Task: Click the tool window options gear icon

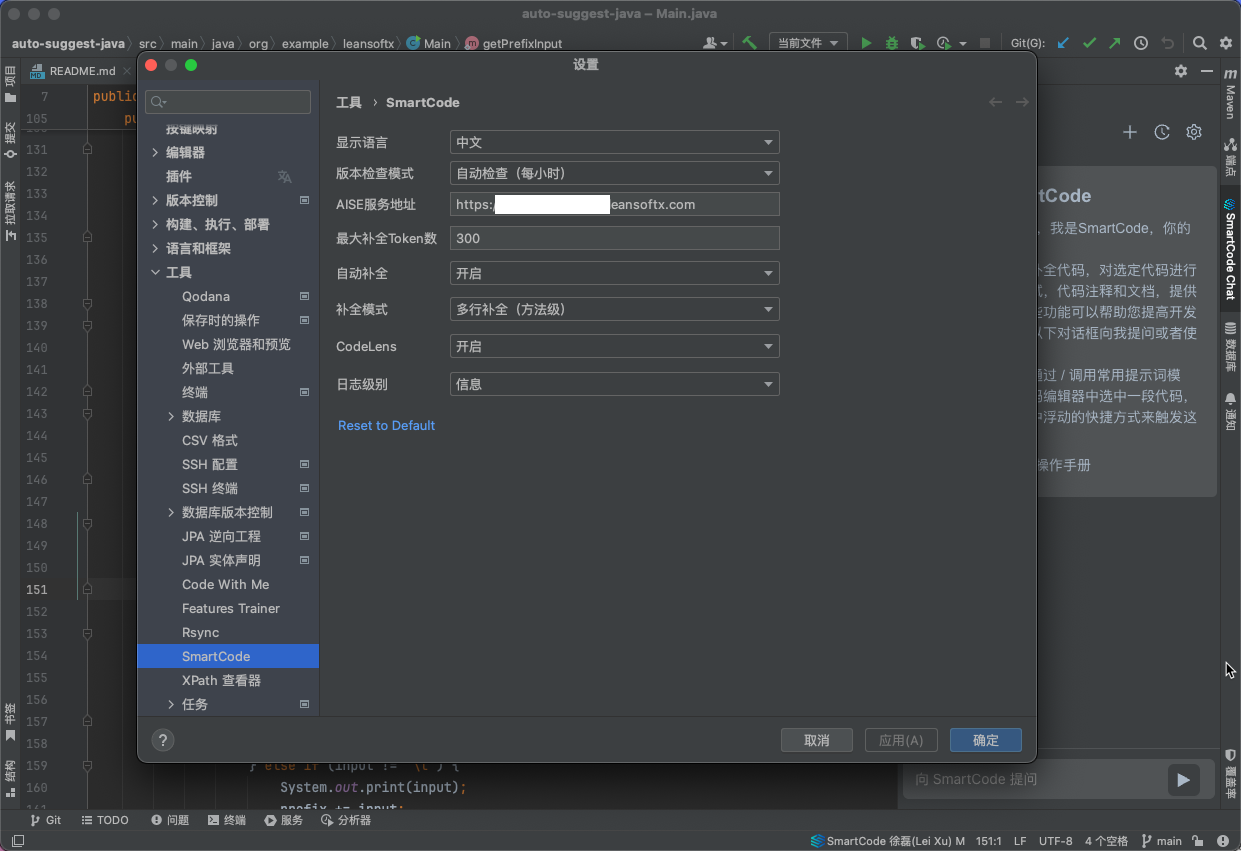Action: click(1181, 71)
